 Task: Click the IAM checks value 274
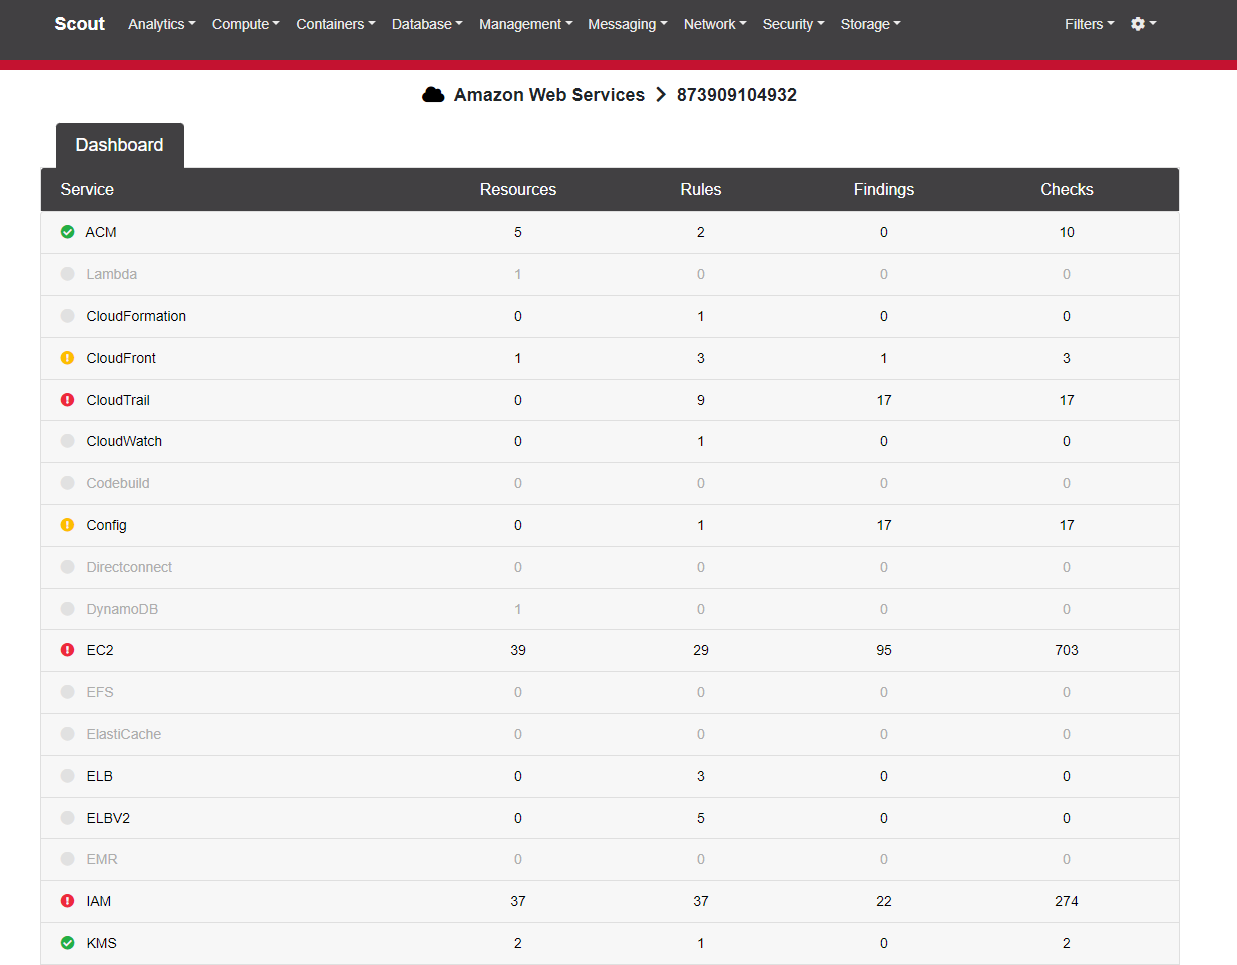pos(1067,901)
